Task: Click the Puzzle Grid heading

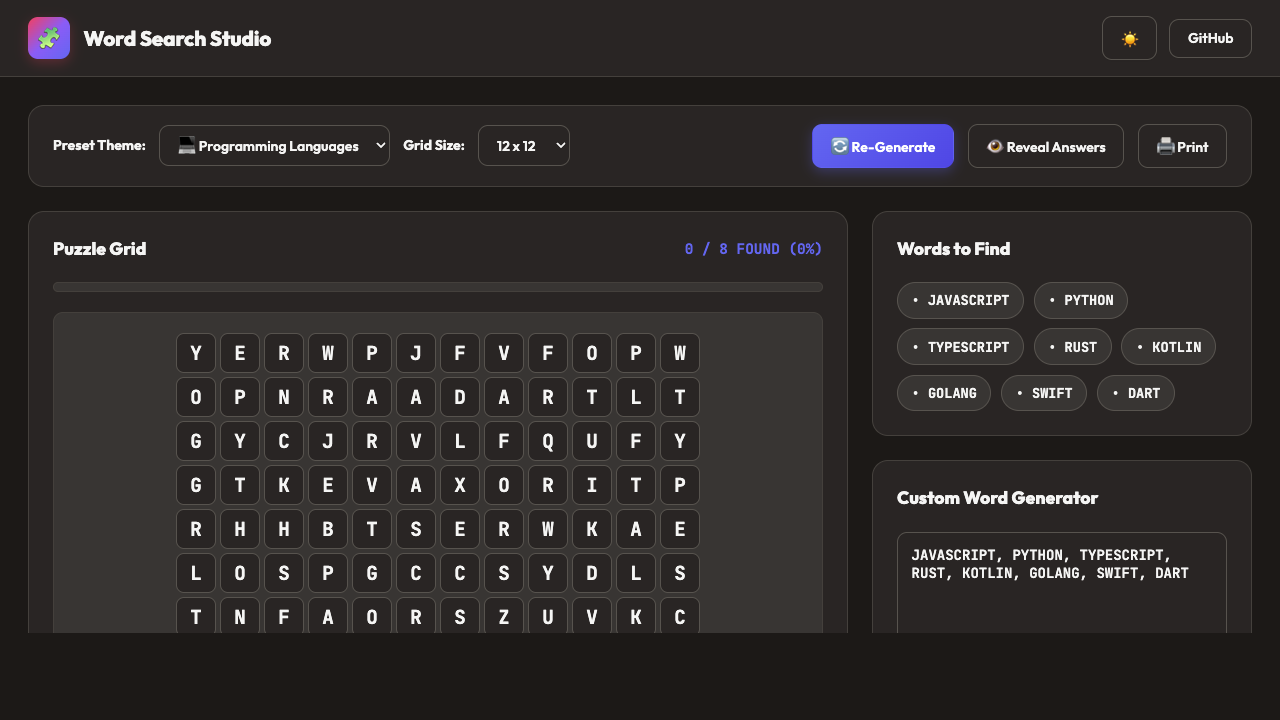Action: tap(100, 249)
